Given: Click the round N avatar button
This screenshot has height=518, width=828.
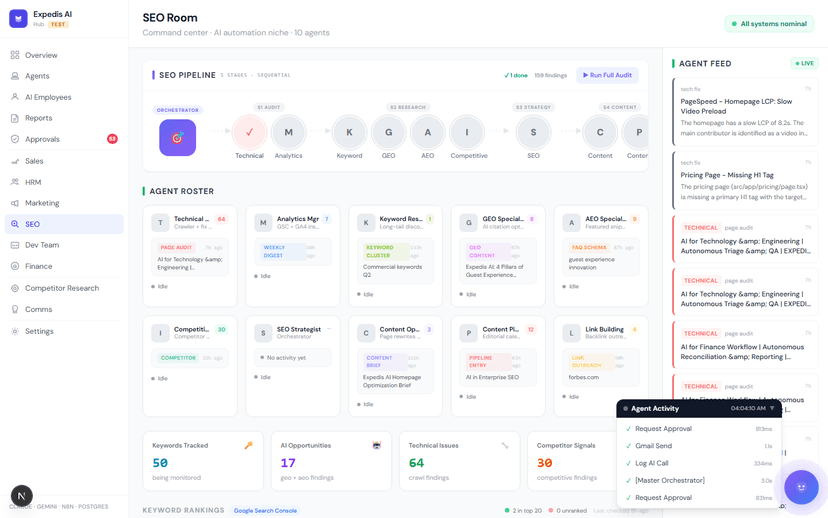Looking at the screenshot, I should coord(22,496).
